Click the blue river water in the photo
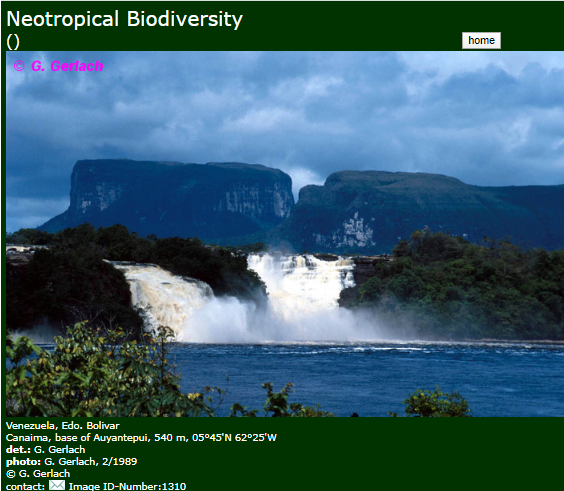The height and width of the screenshot is (491, 564). [360, 374]
